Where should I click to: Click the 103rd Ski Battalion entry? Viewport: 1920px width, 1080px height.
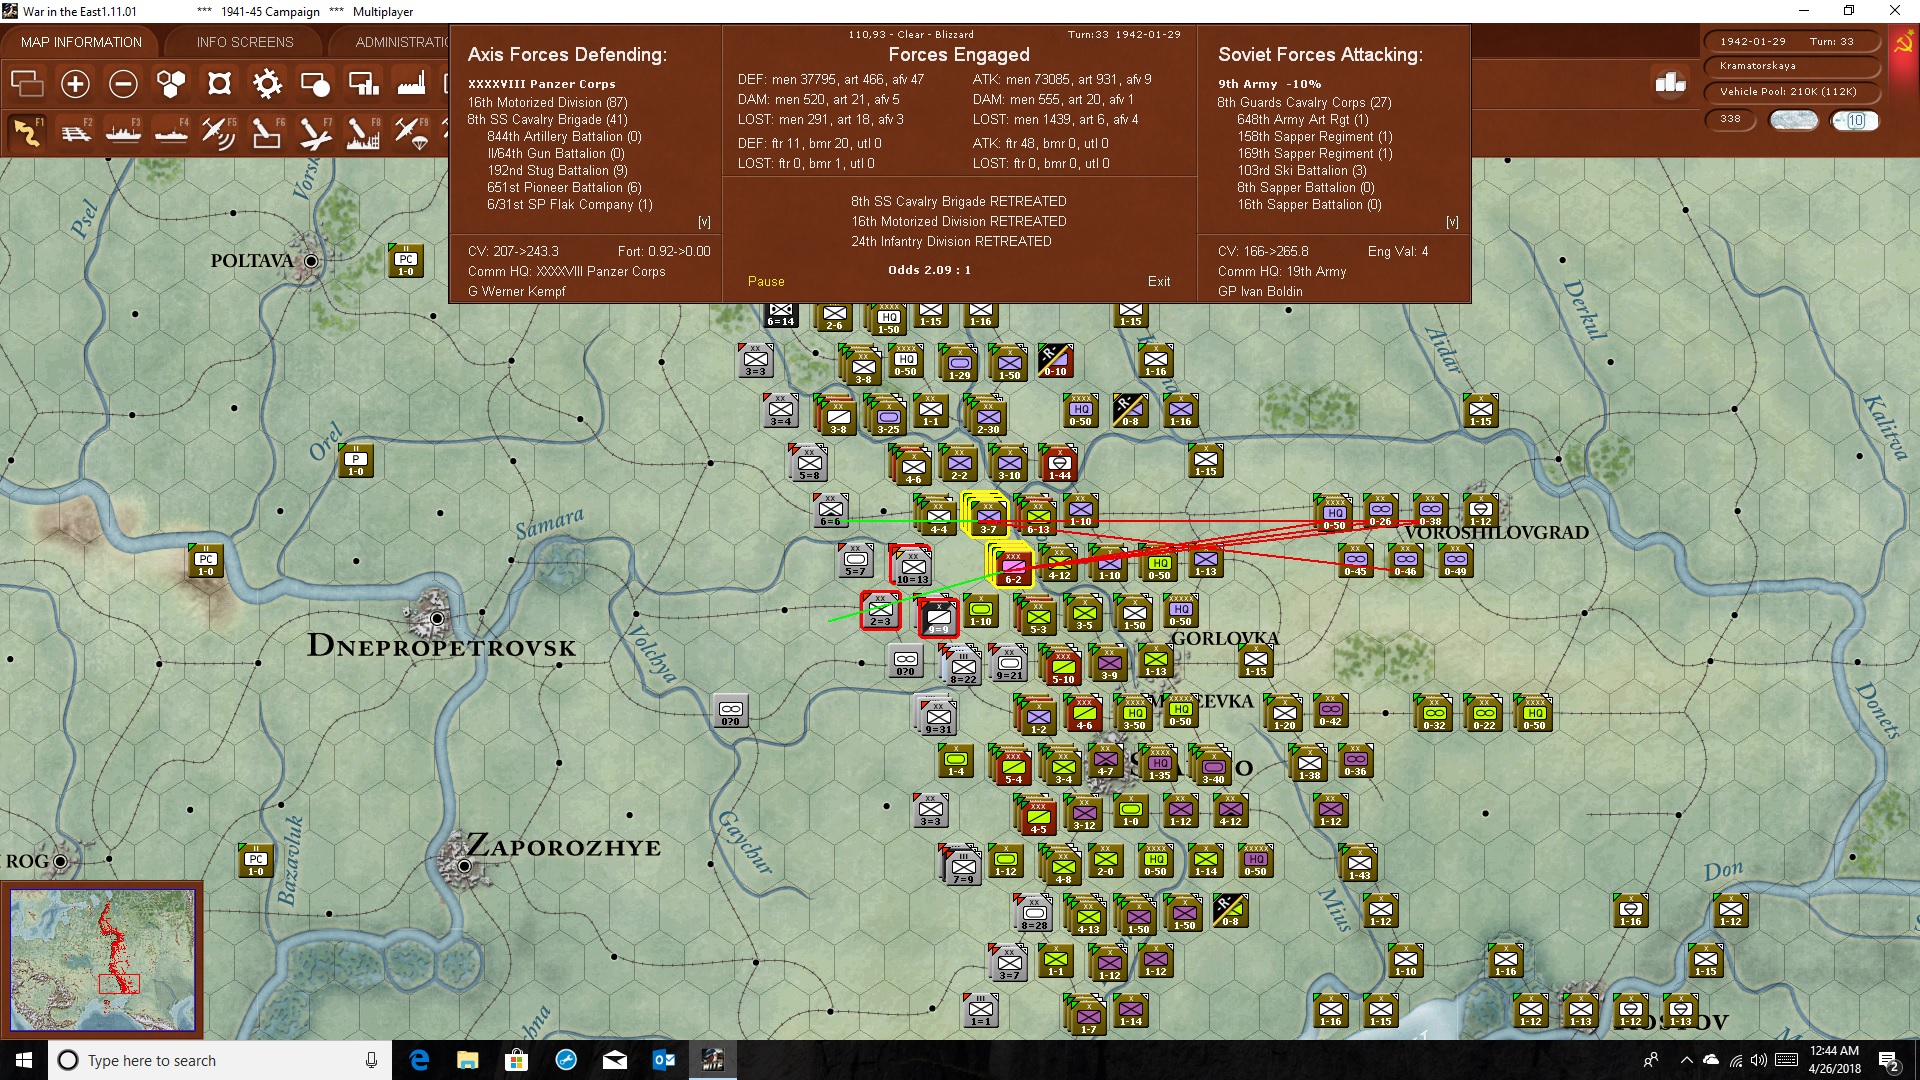(x=1302, y=170)
